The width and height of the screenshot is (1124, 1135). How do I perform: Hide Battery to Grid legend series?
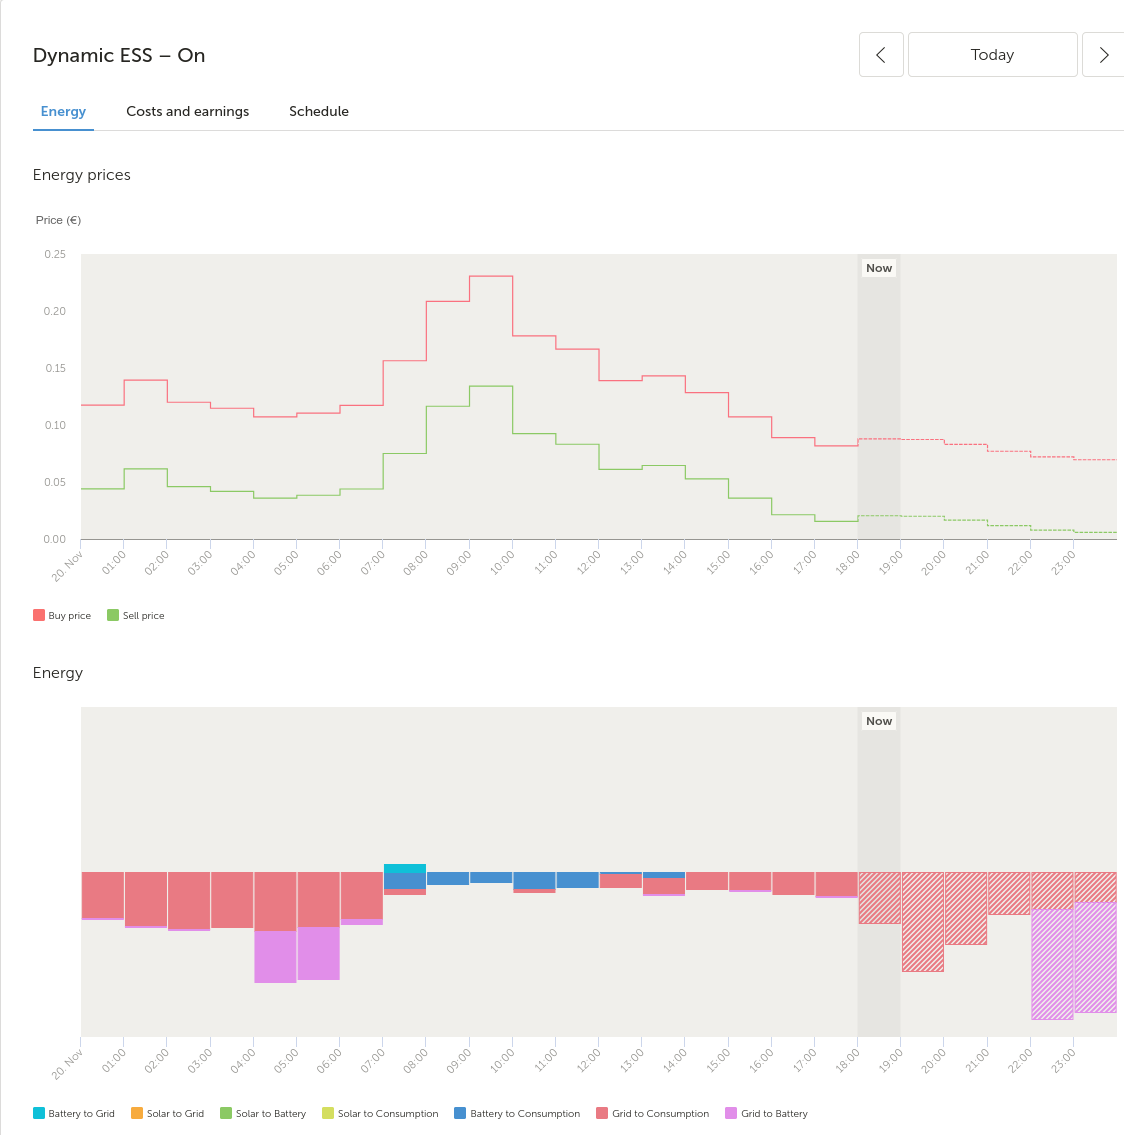point(74,1113)
